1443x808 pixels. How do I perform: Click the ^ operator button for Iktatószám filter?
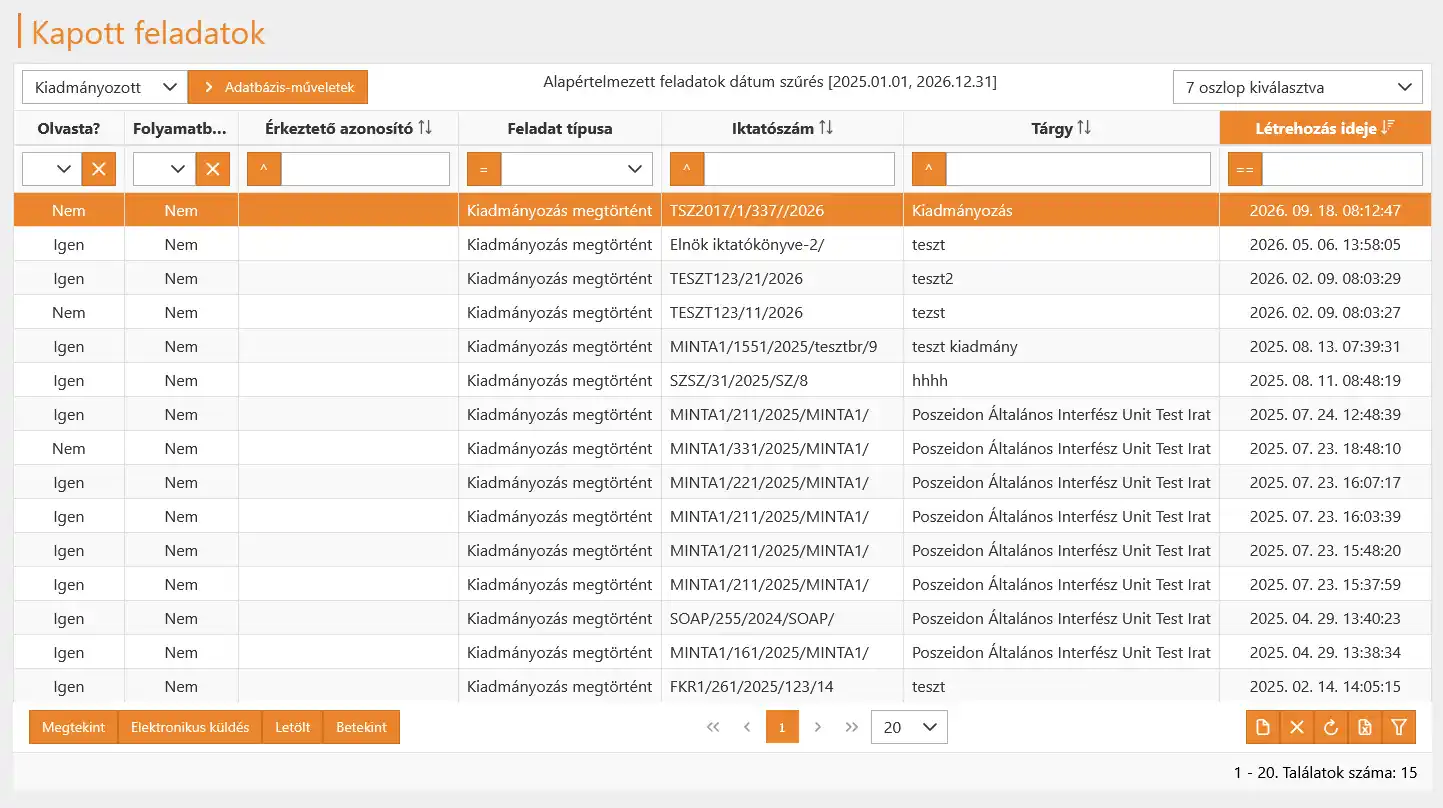coord(687,169)
